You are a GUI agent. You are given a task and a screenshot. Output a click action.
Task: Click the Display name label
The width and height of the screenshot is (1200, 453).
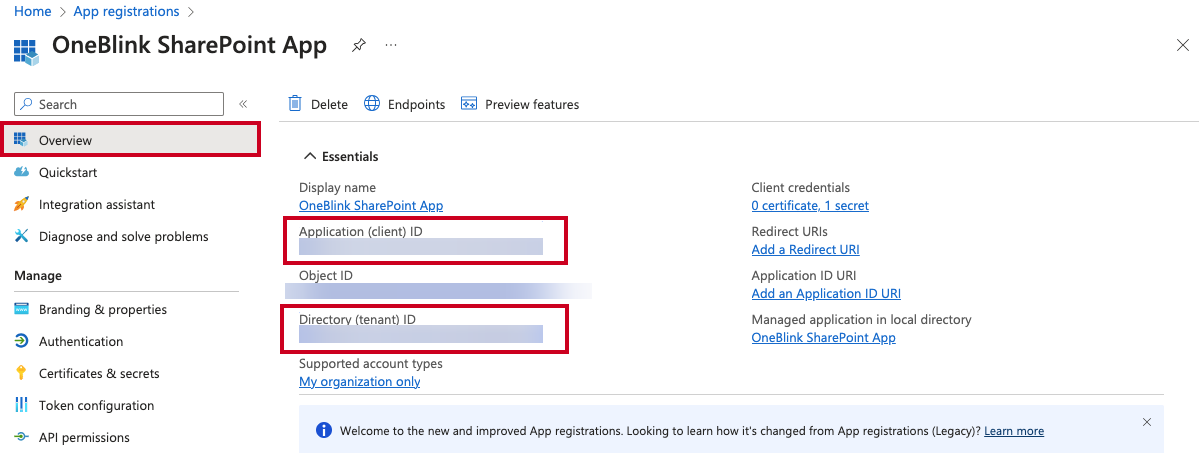click(x=338, y=187)
